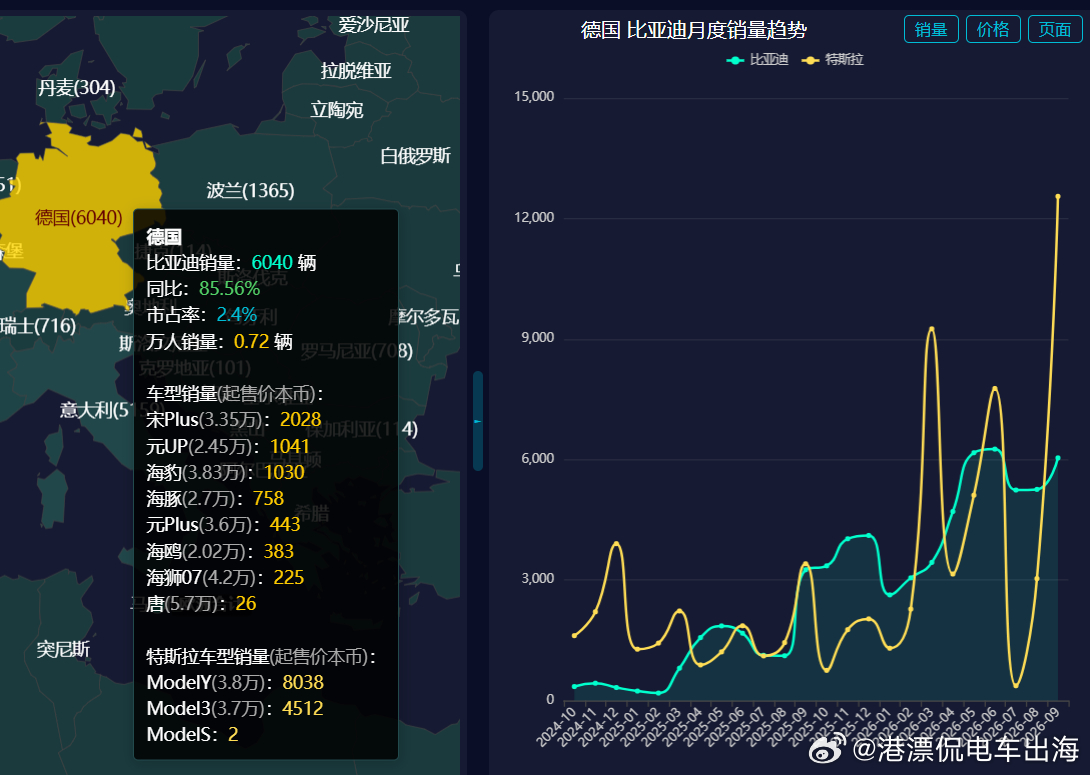Click the 3,000 y-axis label
1090x775 pixels.
click(537, 579)
